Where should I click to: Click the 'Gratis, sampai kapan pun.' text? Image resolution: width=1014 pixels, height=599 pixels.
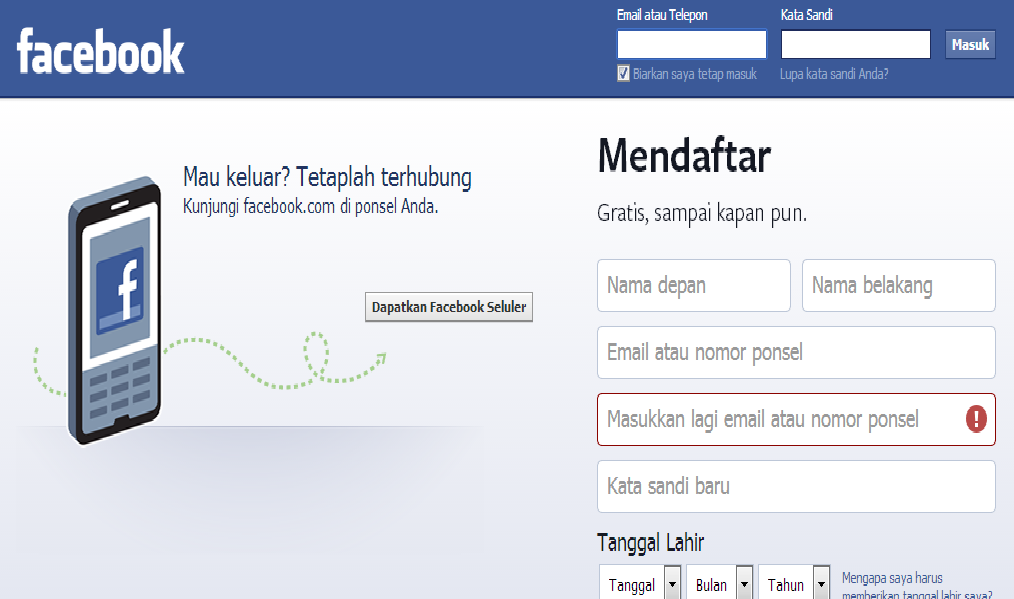702,213
